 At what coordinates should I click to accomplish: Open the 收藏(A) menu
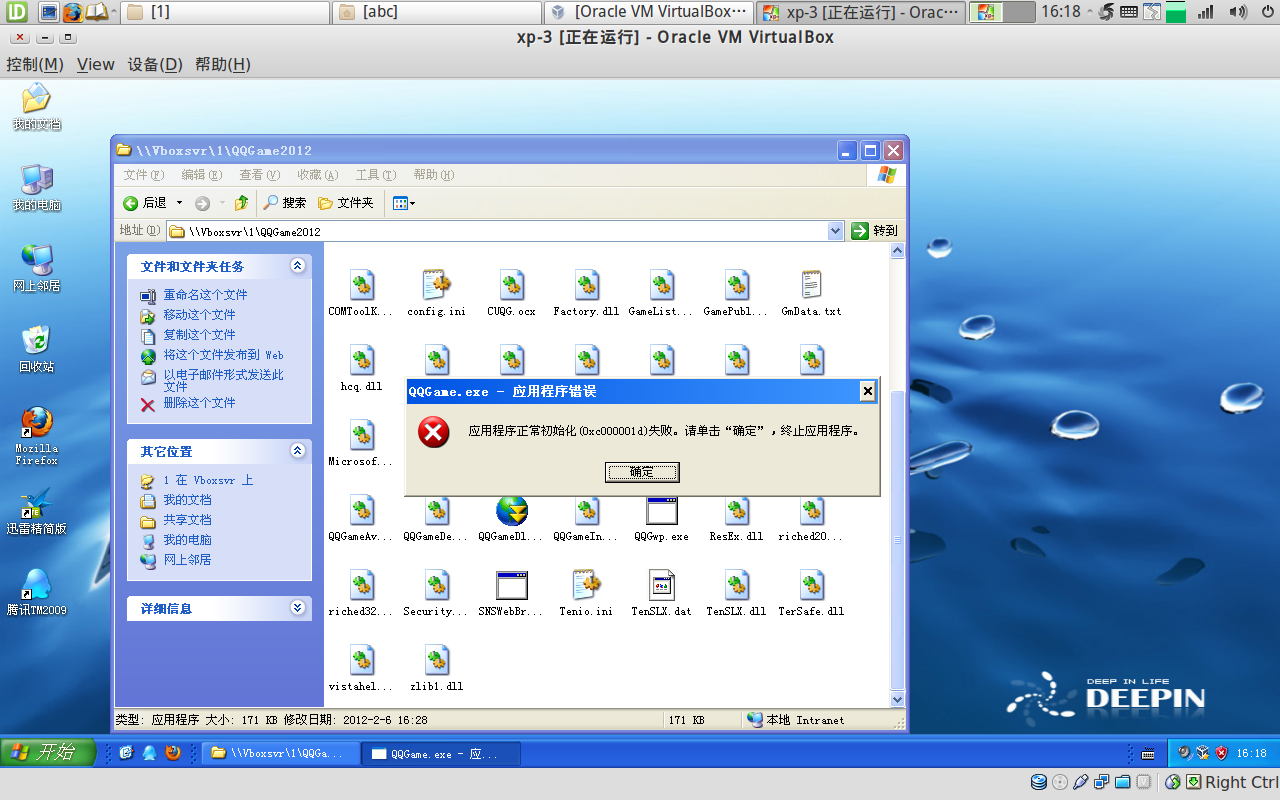click(317, 175)
